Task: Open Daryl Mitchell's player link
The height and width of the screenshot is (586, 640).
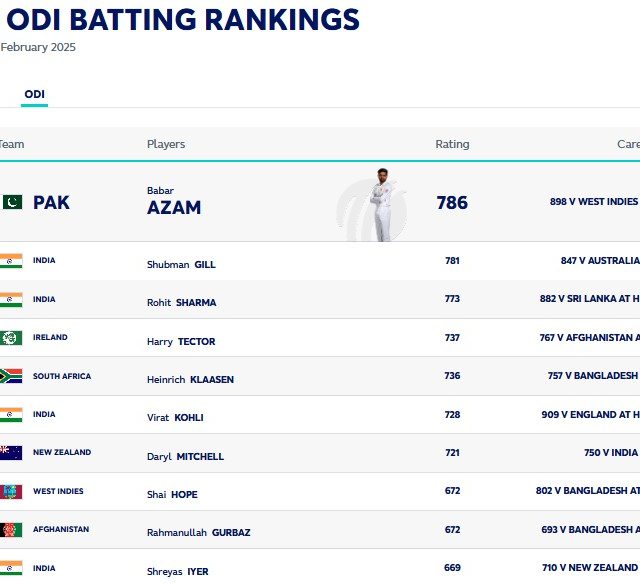Action: pos(185,456)
